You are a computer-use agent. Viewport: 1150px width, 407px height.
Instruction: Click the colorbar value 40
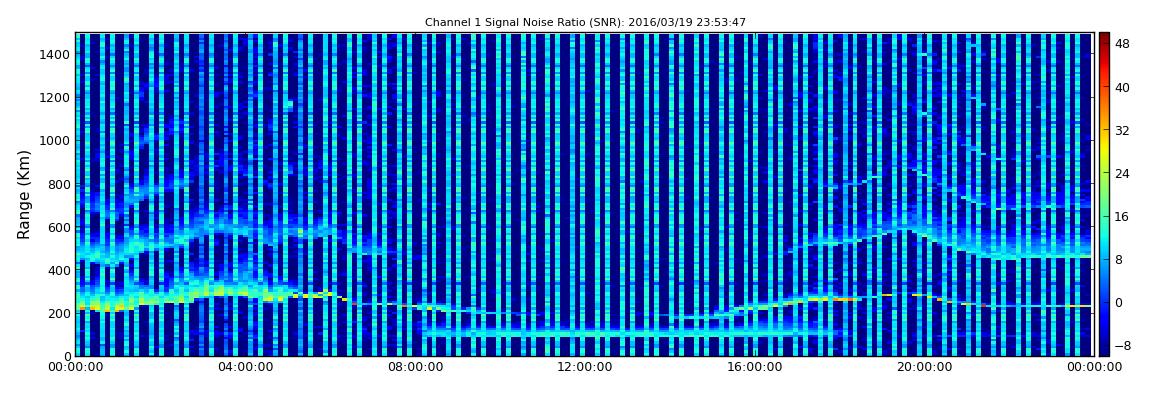point(1122,88)
